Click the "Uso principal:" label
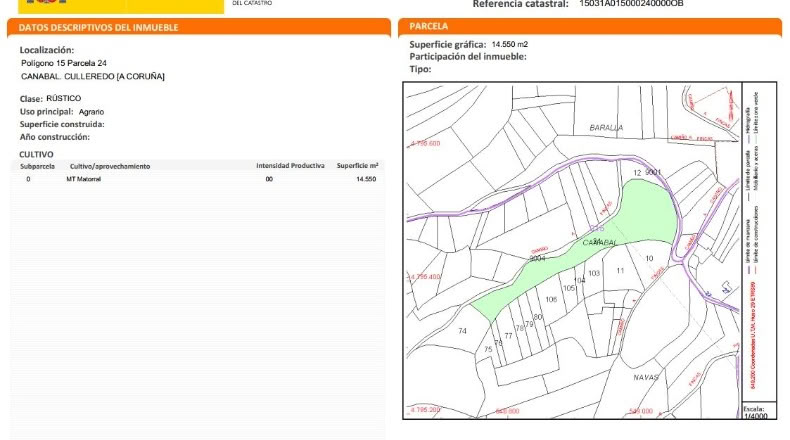 tap(46, 112)
